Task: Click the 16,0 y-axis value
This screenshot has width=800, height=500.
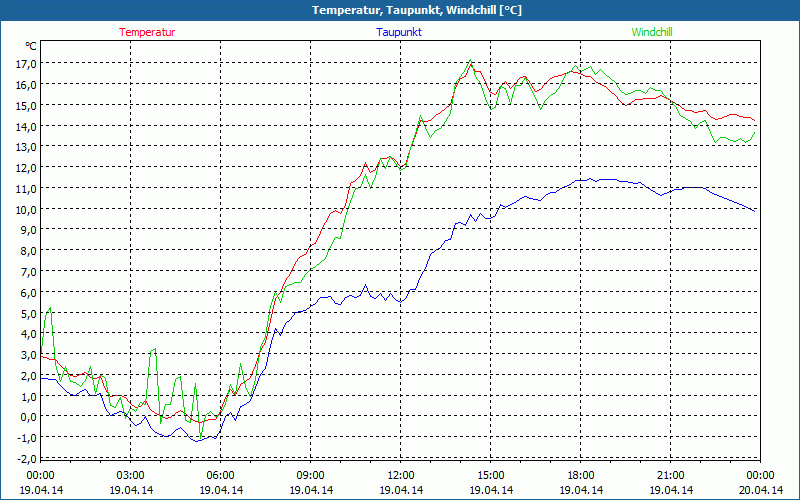Action: pos(27,85)
